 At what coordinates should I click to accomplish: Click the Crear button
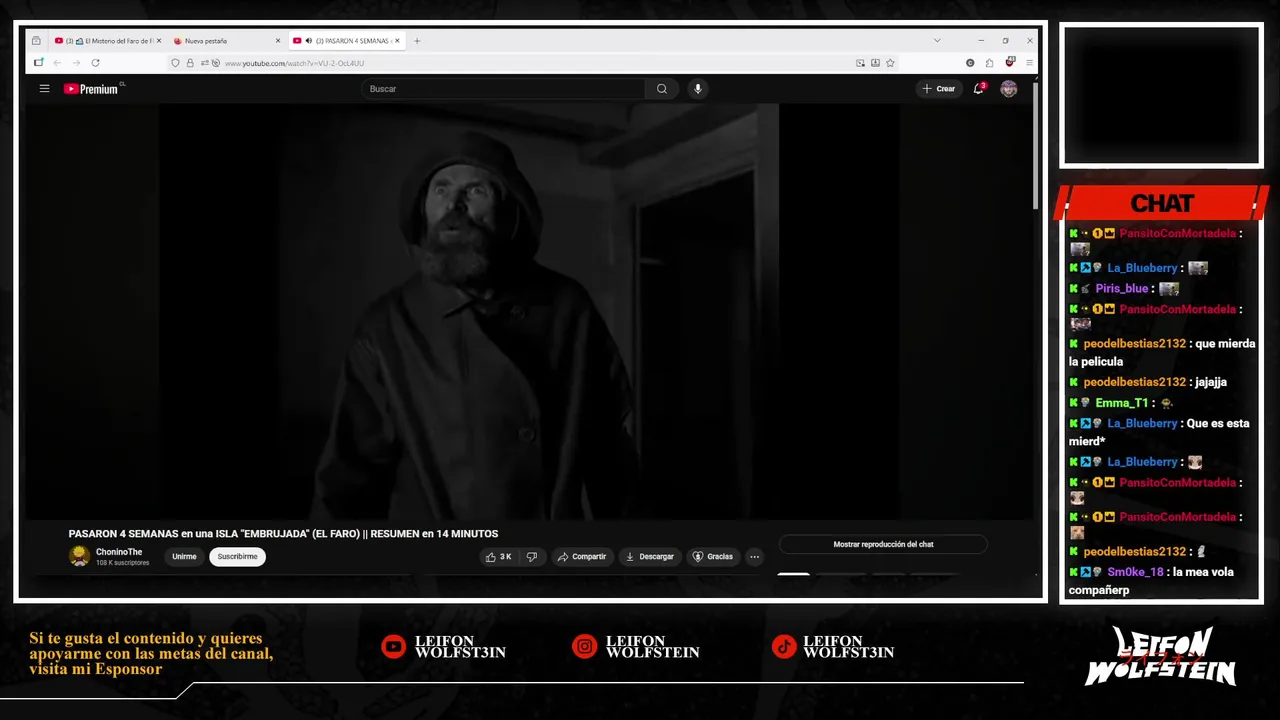(x=938, y=89)
